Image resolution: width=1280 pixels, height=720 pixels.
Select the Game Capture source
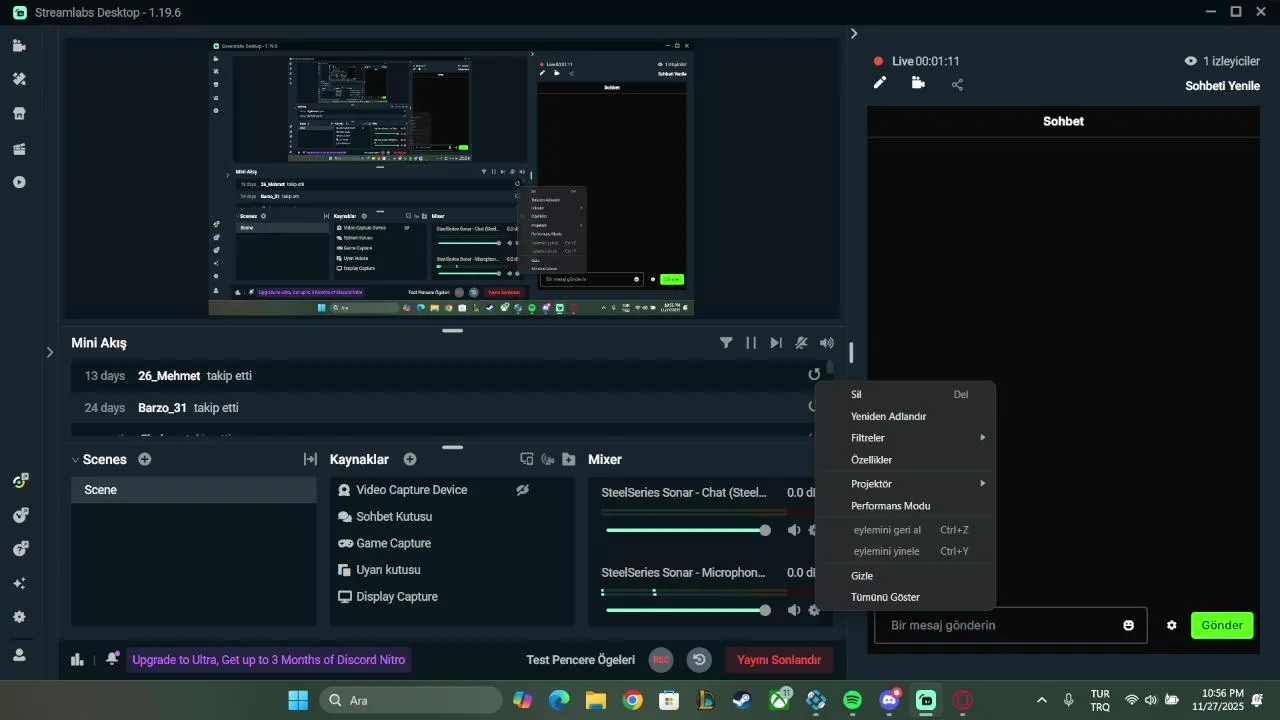tap(394, 543)
